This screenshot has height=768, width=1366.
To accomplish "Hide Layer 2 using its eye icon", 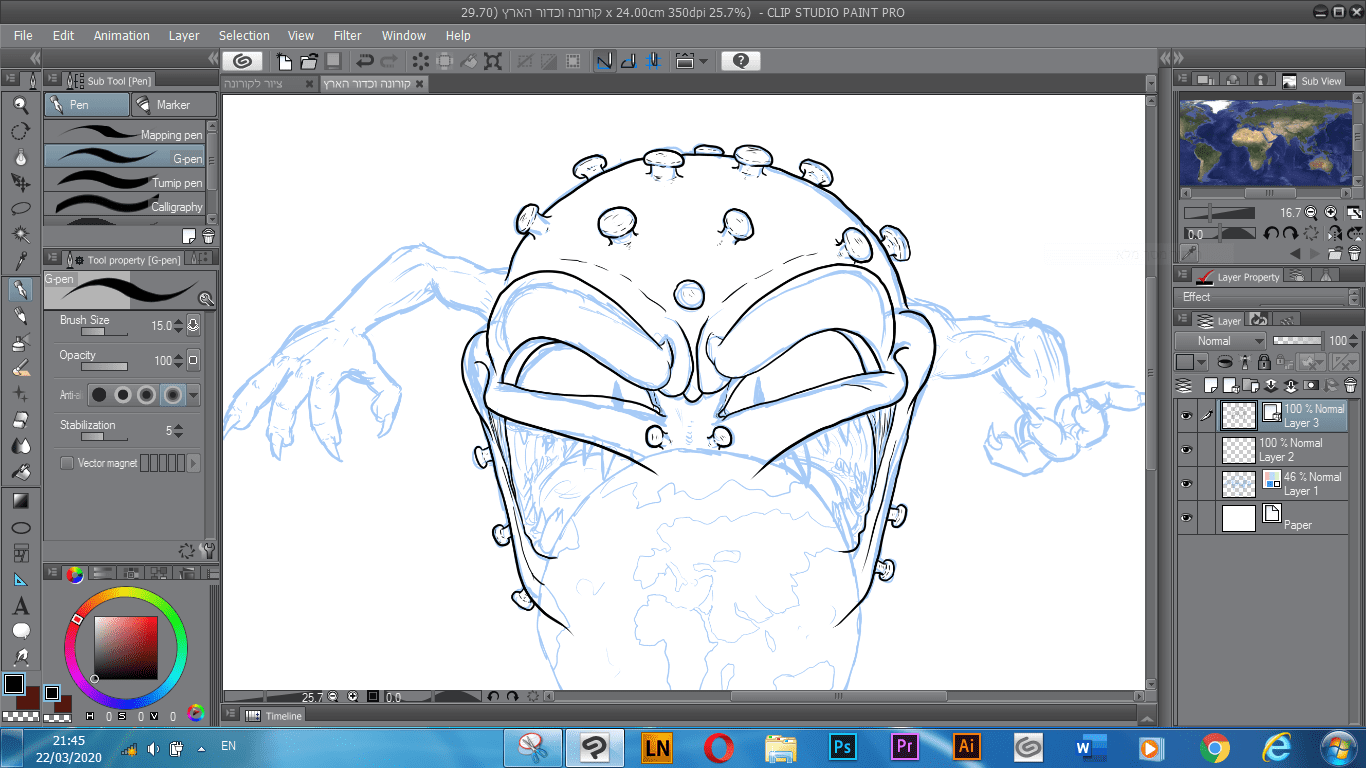I will (x=1186, y=450).
